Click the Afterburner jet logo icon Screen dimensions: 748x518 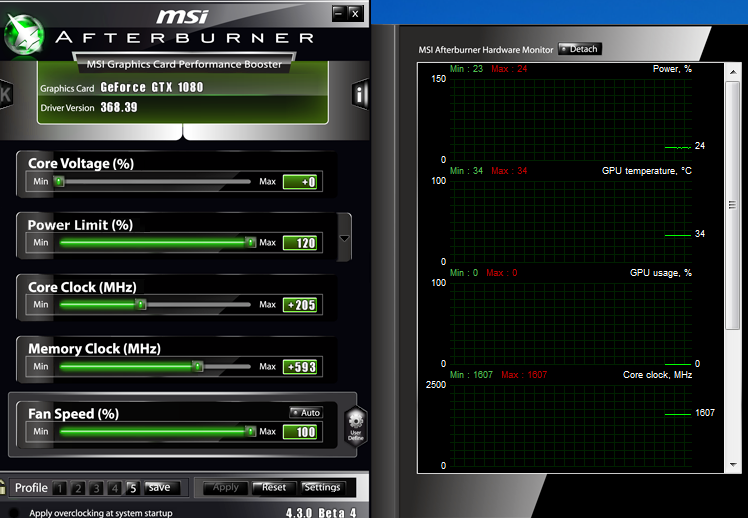tap(23, 34)
